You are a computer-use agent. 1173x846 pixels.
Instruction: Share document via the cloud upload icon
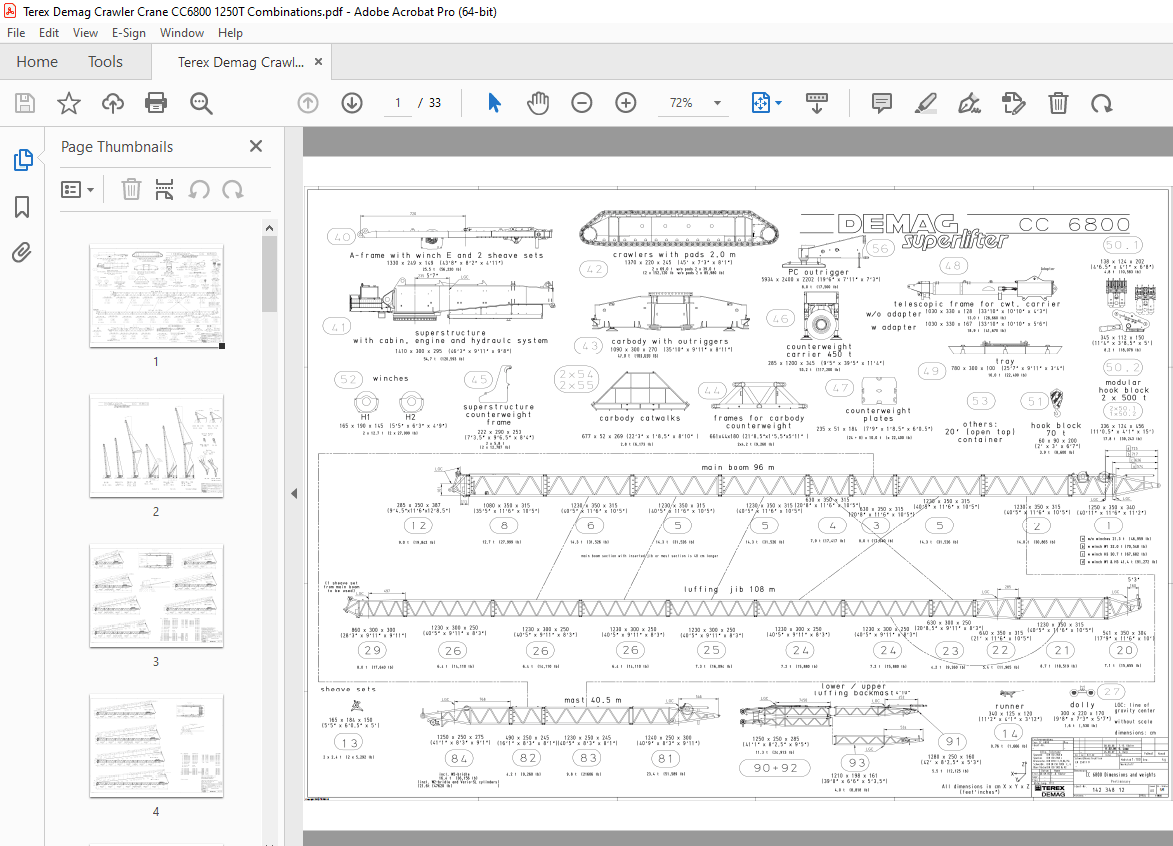coord(112,102)
